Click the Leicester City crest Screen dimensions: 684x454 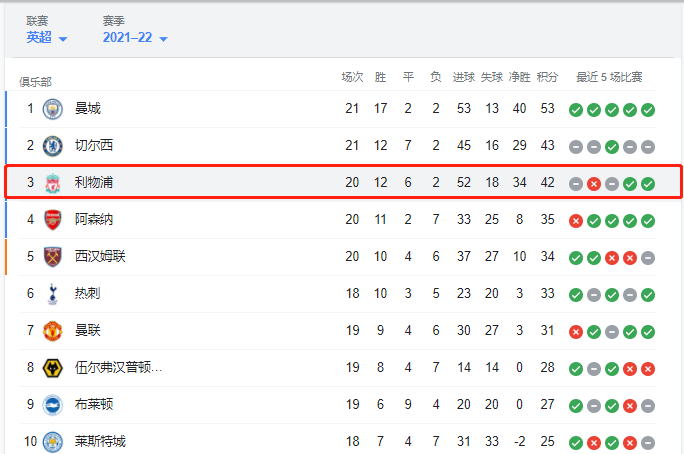(53, 442)
